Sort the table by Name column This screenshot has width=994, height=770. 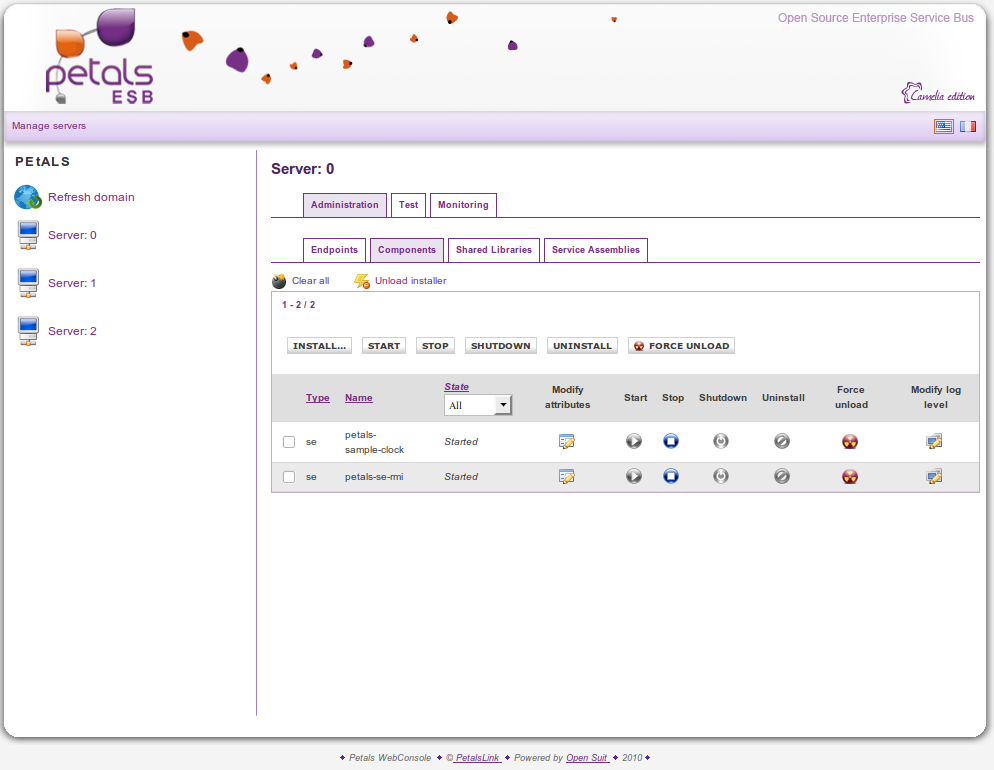coord(358,398)
